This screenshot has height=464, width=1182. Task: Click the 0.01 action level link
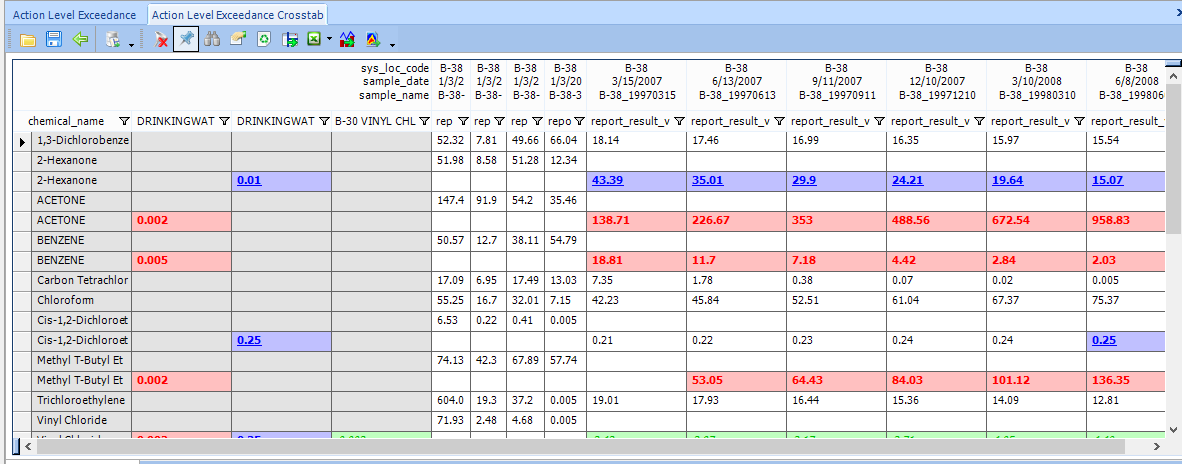click(x=249, y=180)
